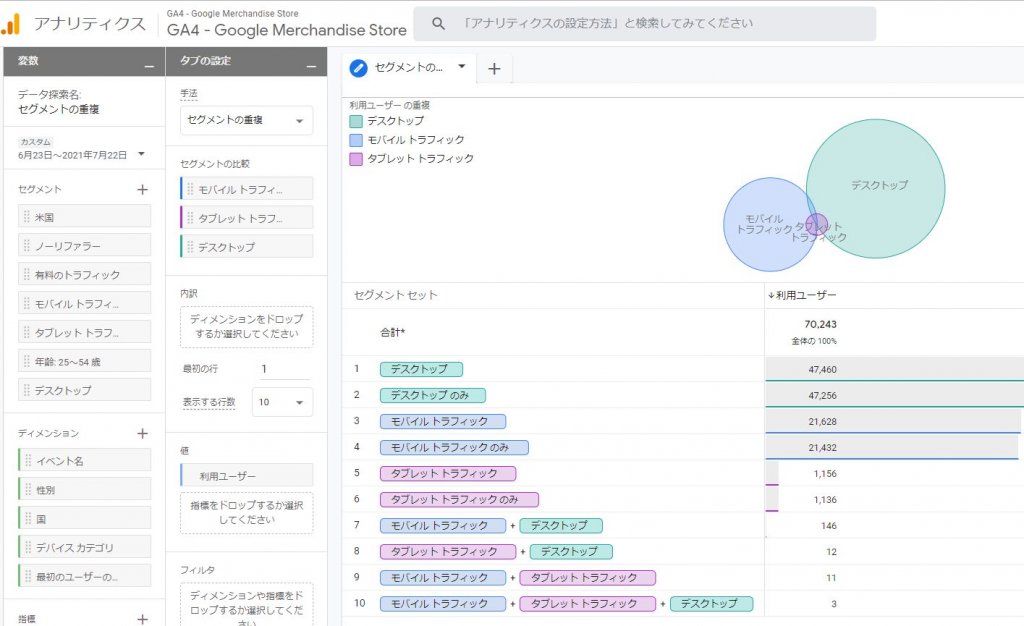Screen dimensions: 1024x626
Task: Add a new dimension with plus icon
Action: pos(142,433)
